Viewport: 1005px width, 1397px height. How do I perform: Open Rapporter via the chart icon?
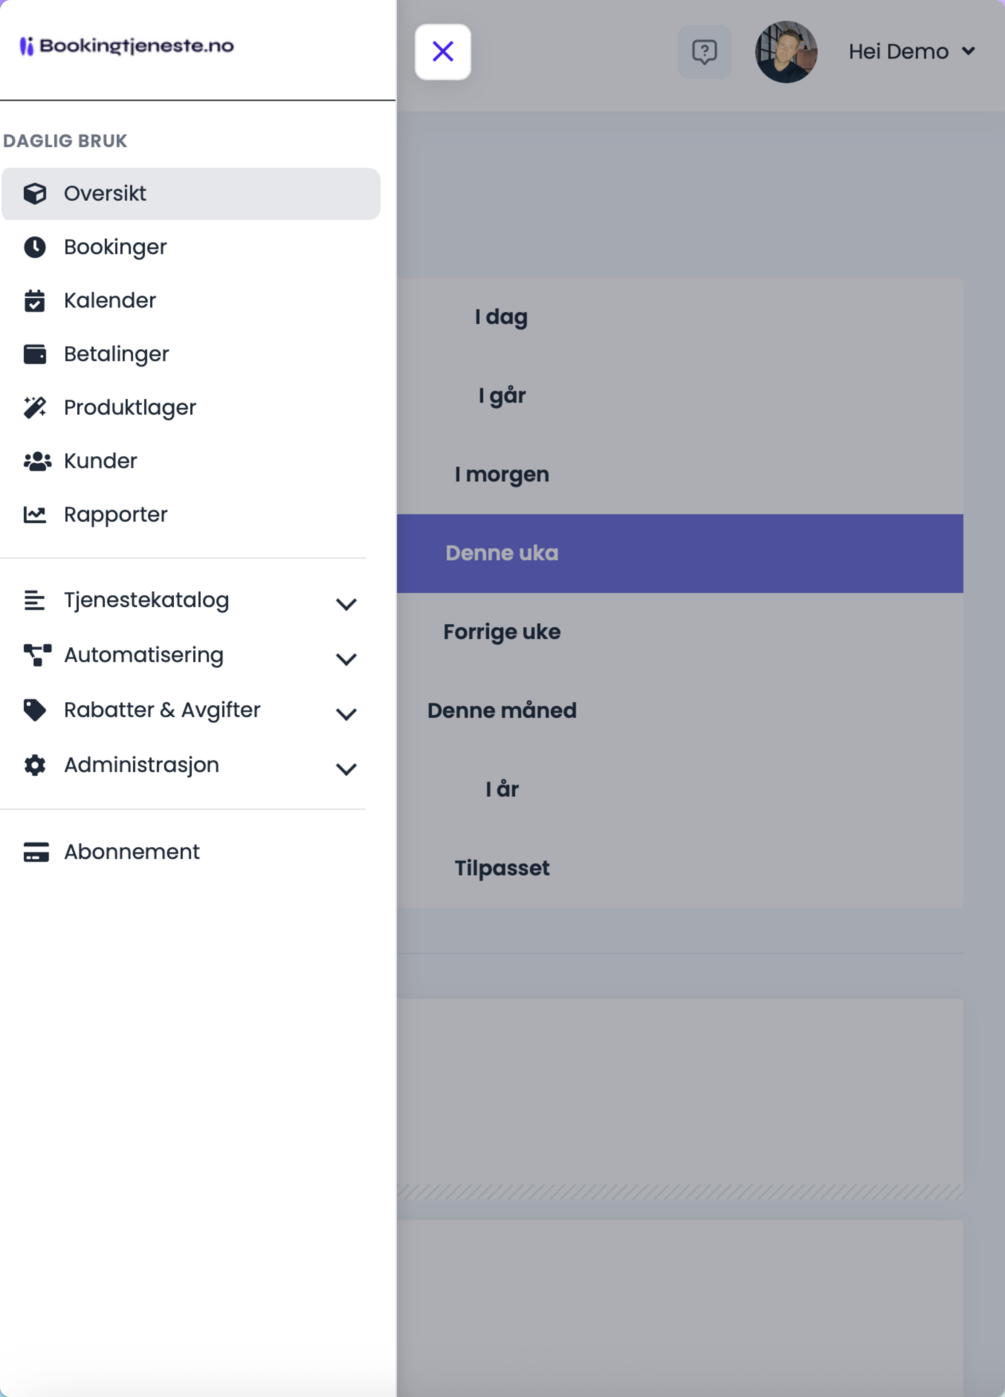click(35, 515)
